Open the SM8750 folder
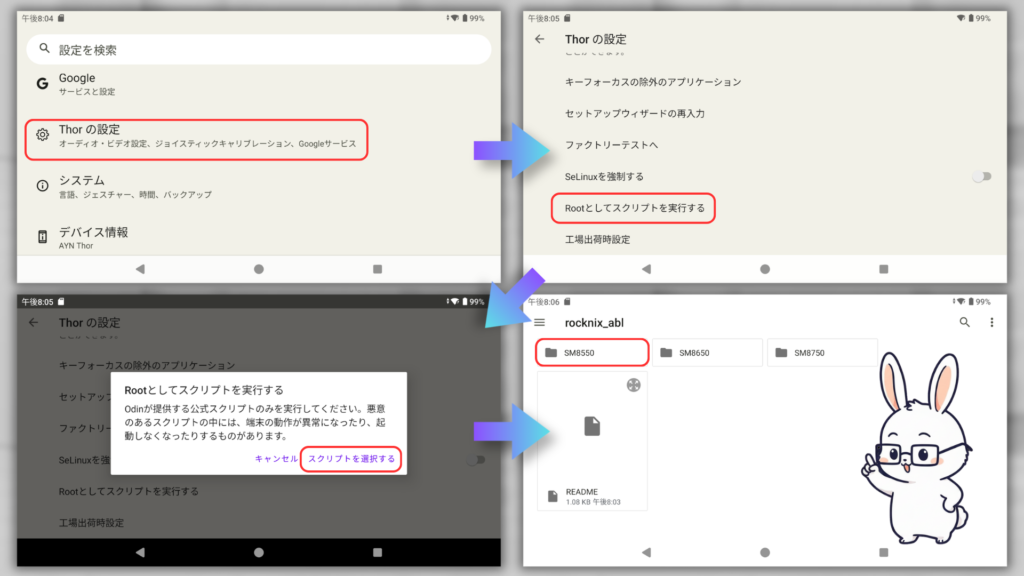The image size is (1024, 576). 822,353
